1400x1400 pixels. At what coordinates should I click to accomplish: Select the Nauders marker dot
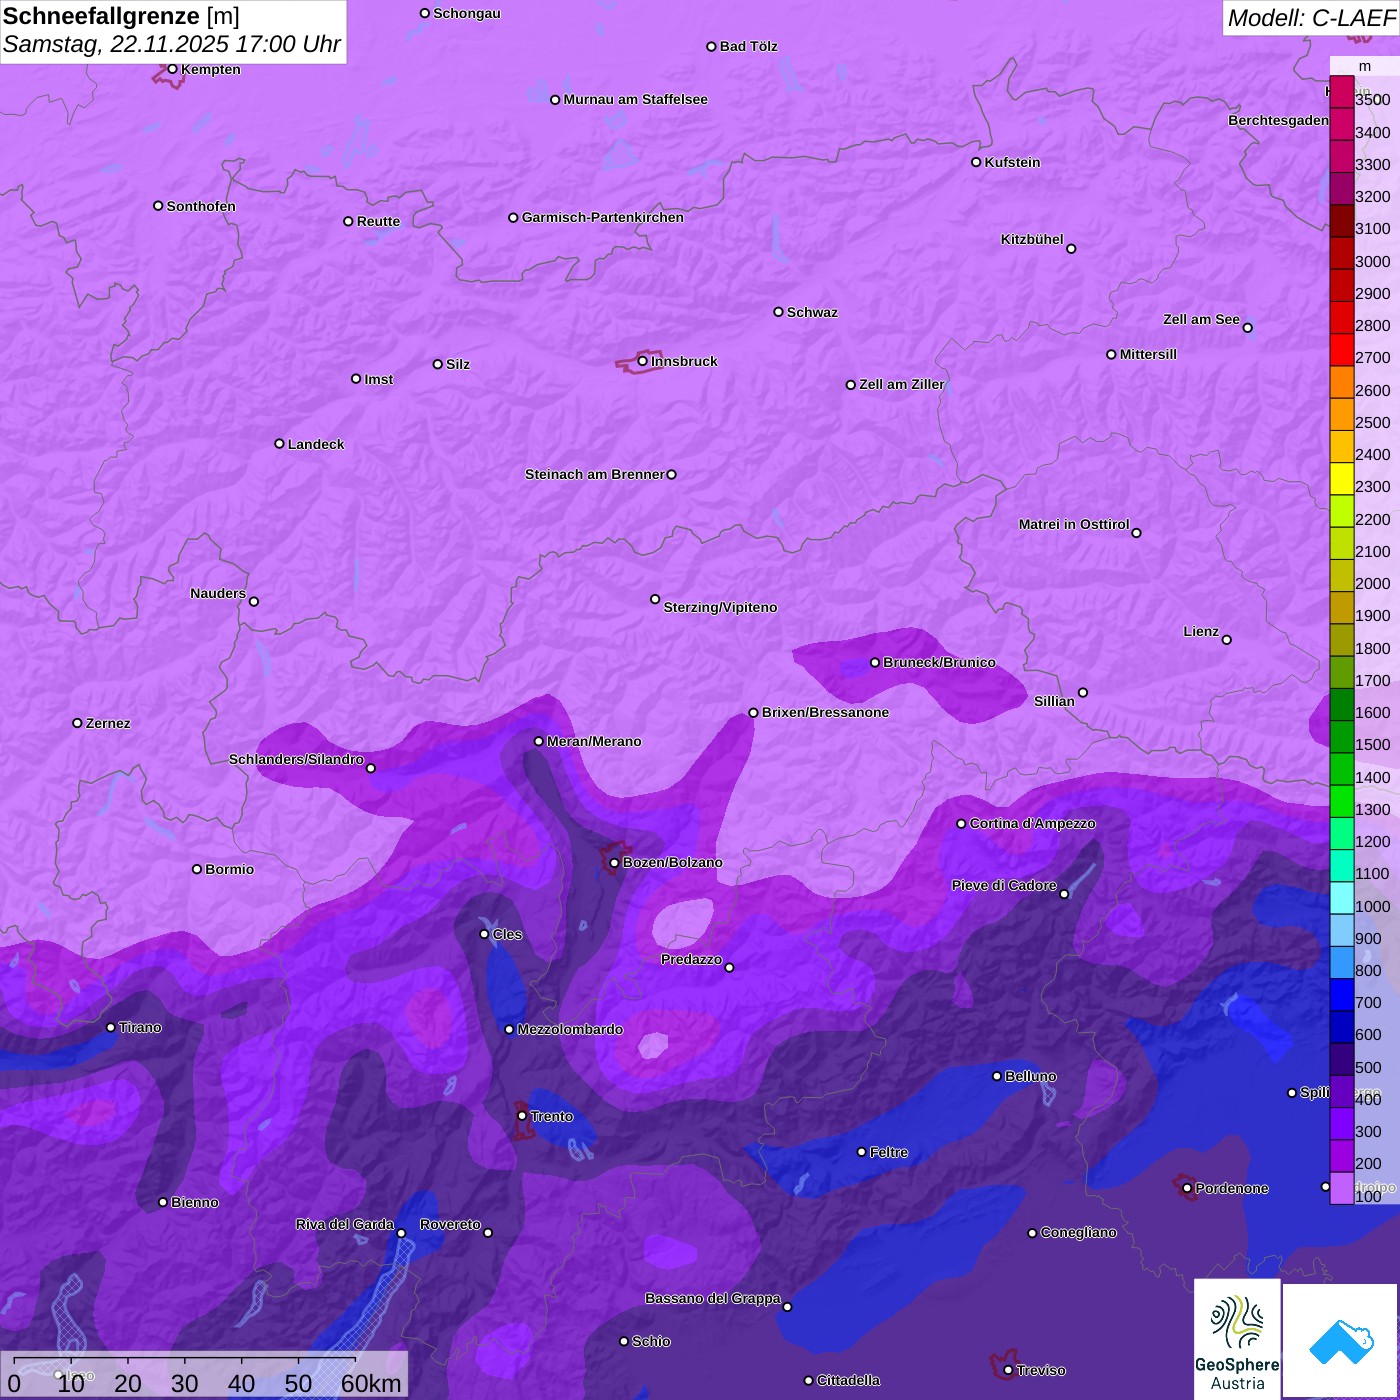pyautogui.click(x=254, y=601)
